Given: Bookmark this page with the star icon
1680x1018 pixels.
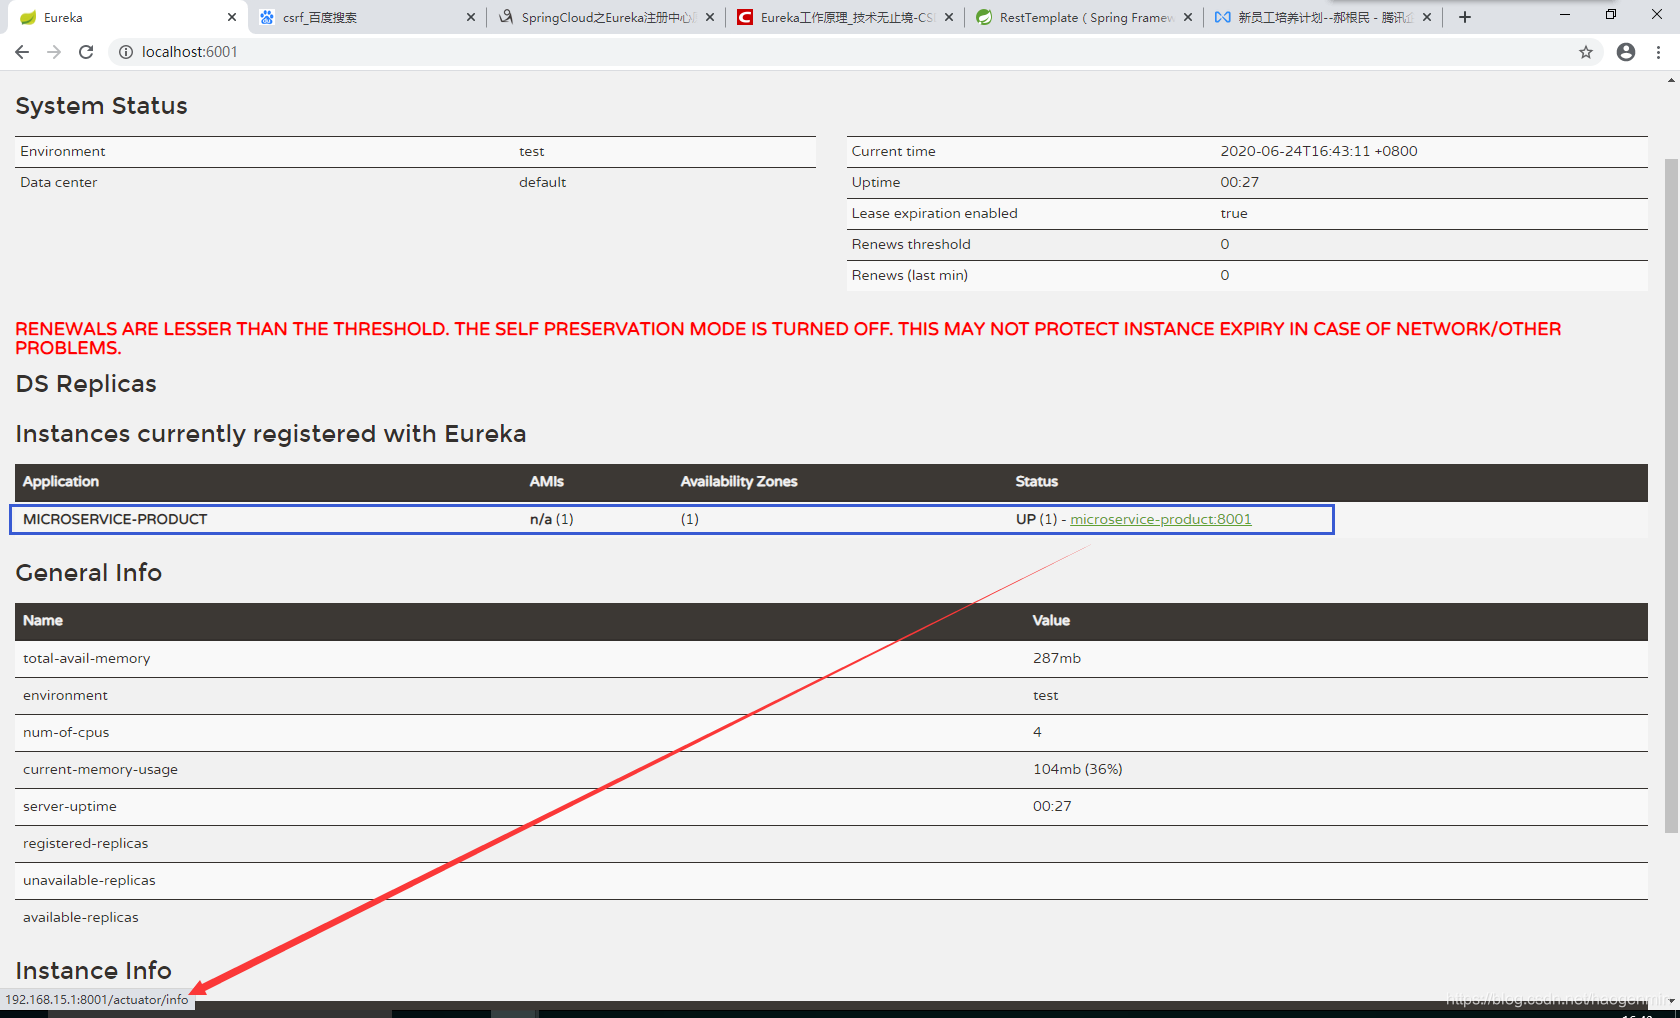Looking at the screenshot, I should tap(1586, 52).
